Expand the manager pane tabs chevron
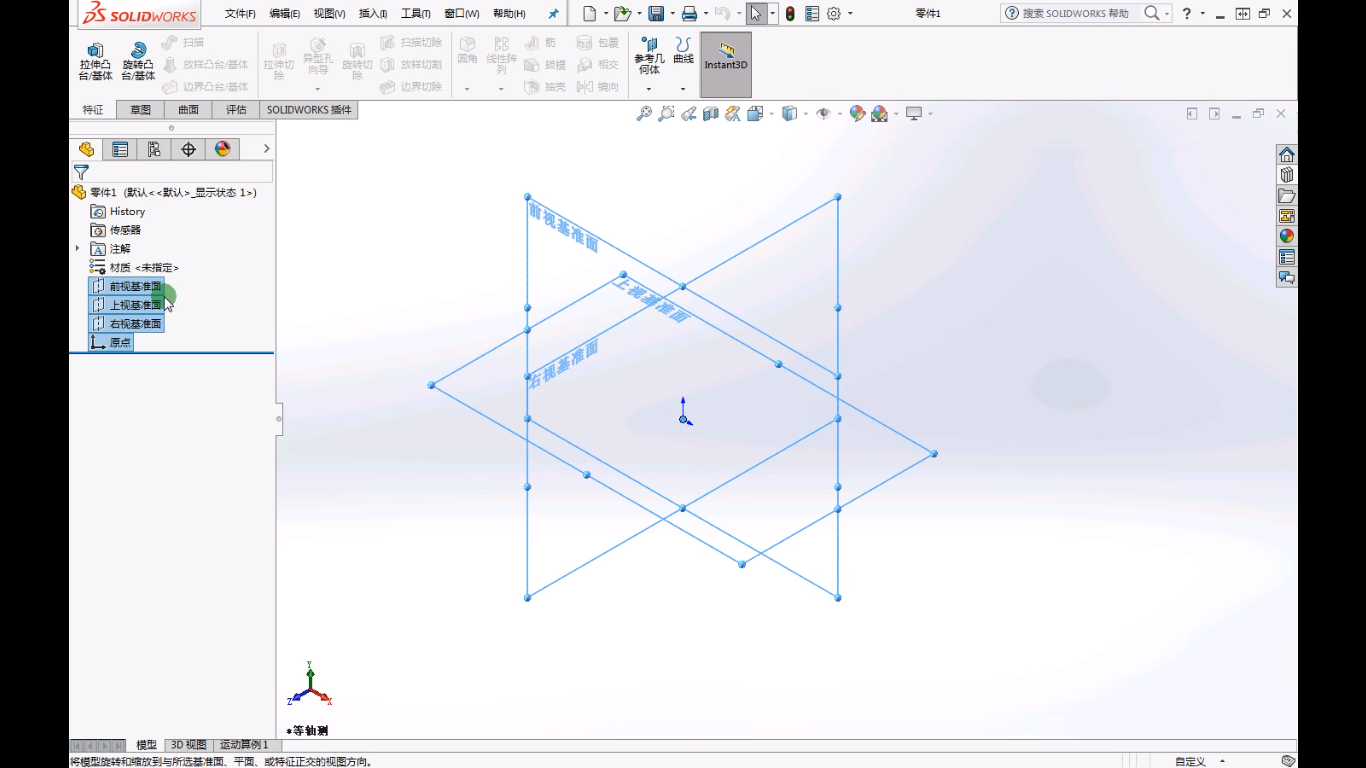The image size is (1366, 768). point(266,149)
